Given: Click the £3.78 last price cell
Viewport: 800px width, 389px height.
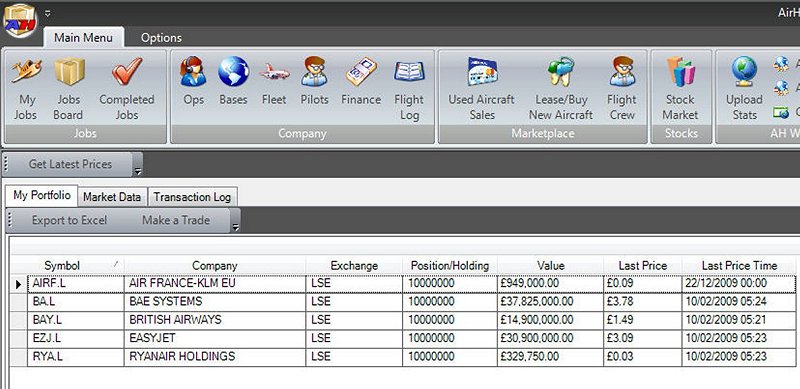Looking at the screenshot, I should tap(643, 302).
